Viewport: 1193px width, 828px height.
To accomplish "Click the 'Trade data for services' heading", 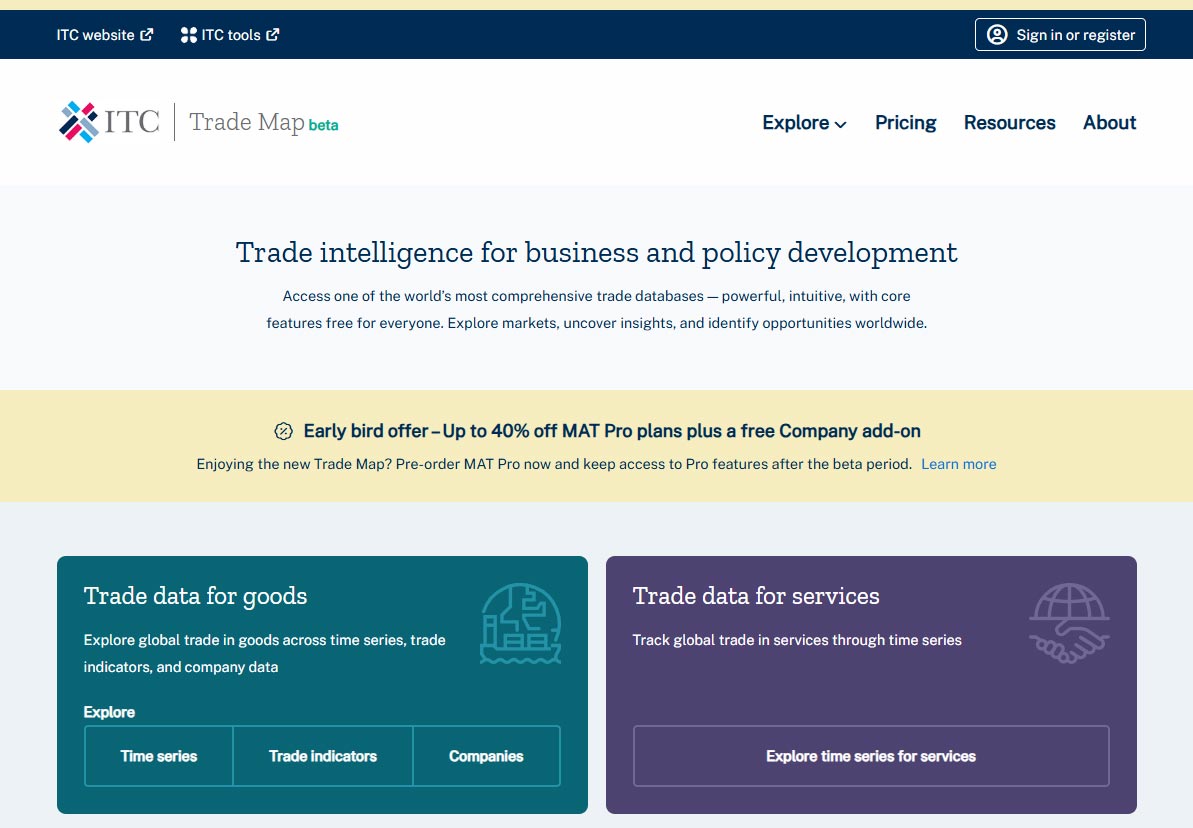I will [x=756, y=596].
